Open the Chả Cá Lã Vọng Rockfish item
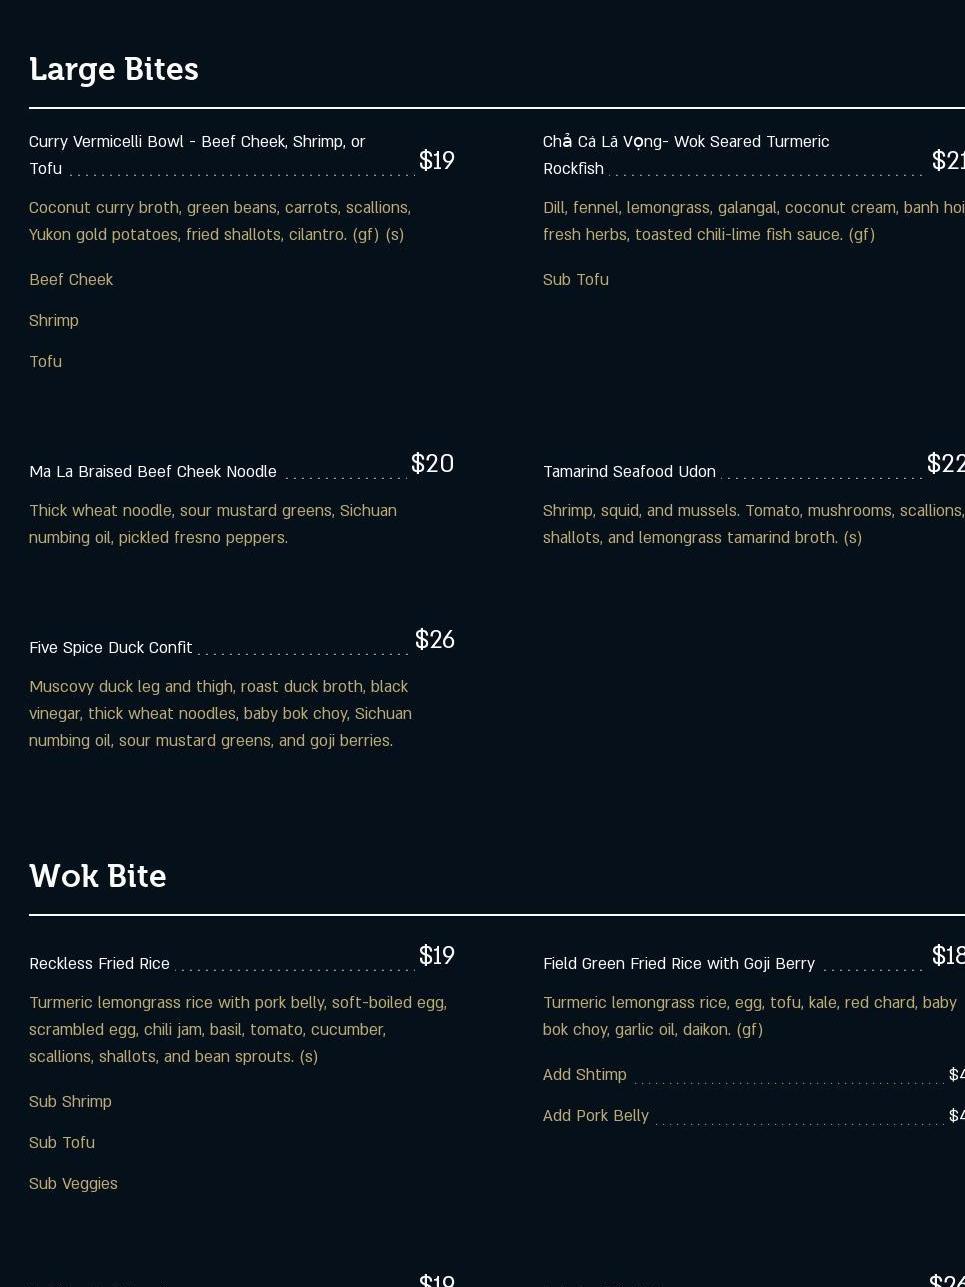Image resolution: width=965 pixels, height=1287 pixels. tap(686, 143)
